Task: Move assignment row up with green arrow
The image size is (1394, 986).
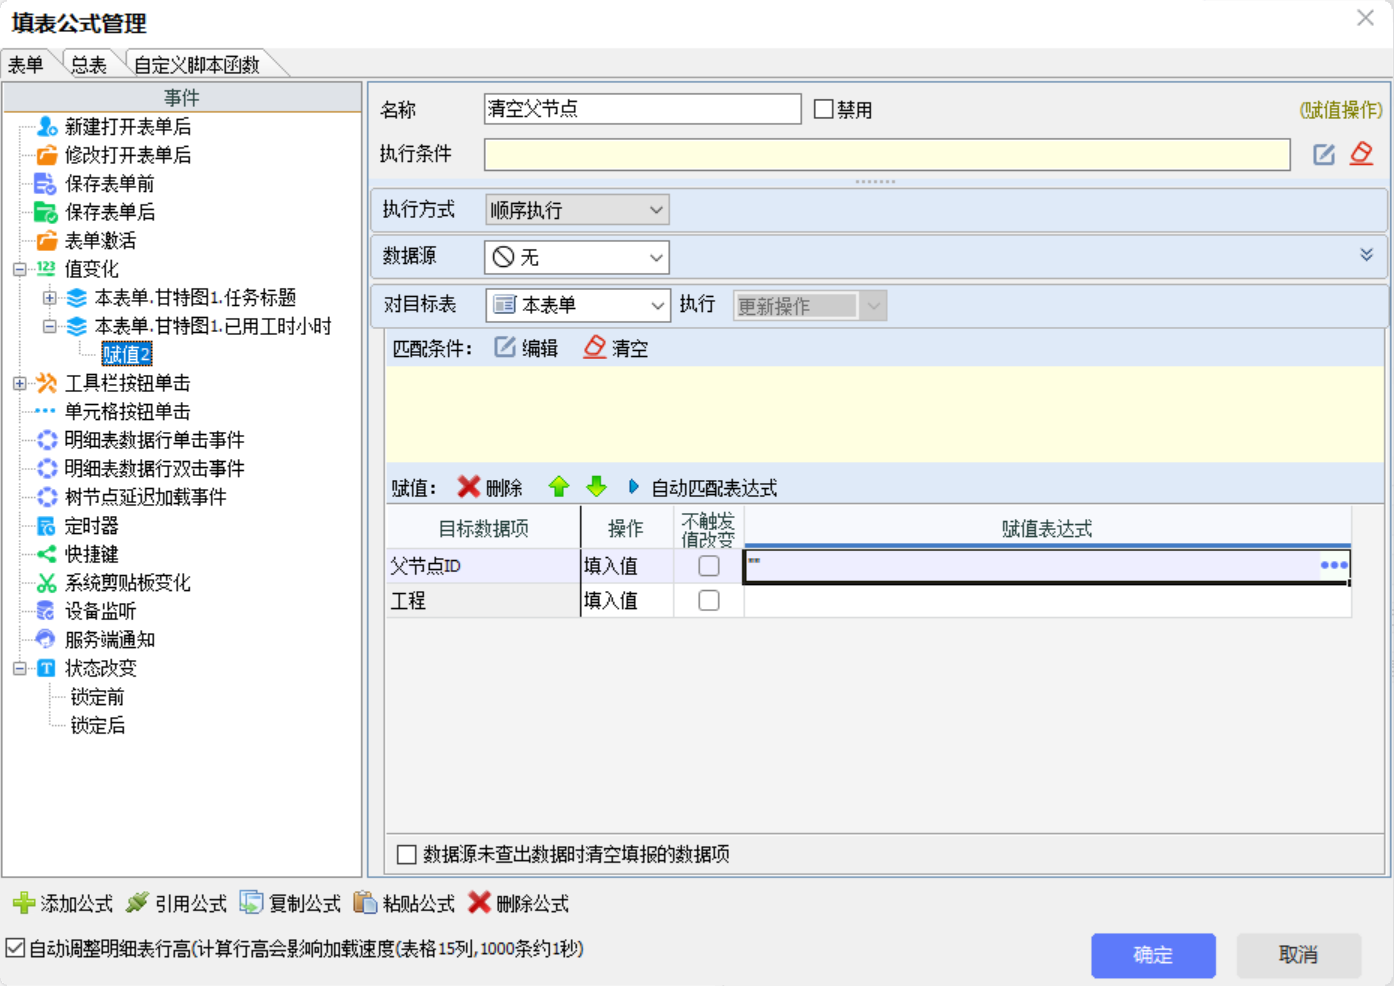Action: [559, 487]
